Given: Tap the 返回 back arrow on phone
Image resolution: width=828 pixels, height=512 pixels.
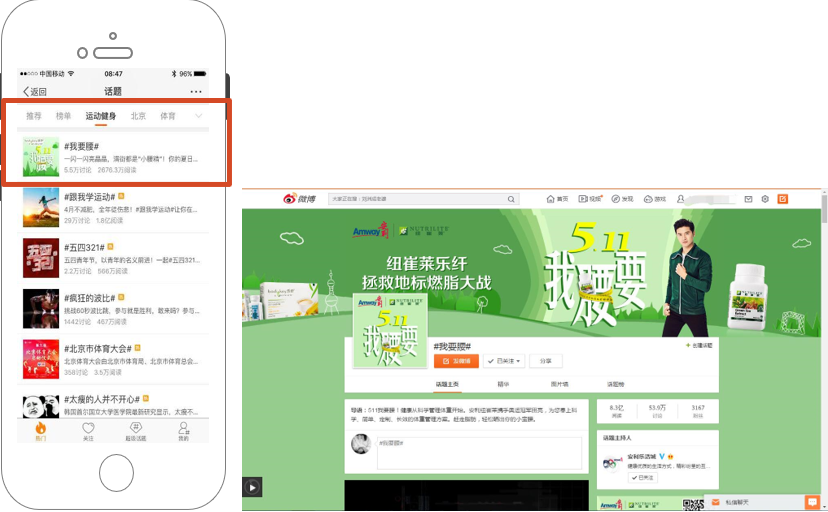Looking at the screenshot, I should pyautogui.click(x=35, y=91).
